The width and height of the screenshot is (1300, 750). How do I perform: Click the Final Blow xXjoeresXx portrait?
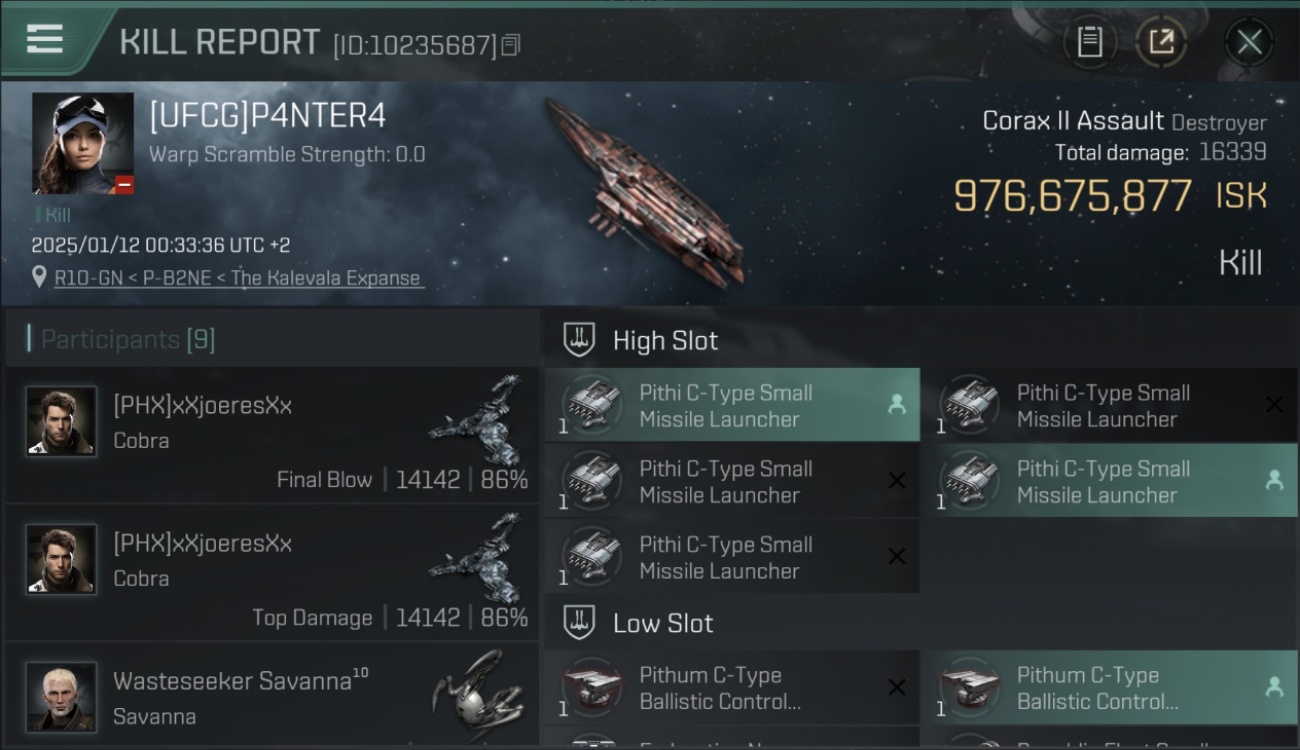[x=62, y=421]
